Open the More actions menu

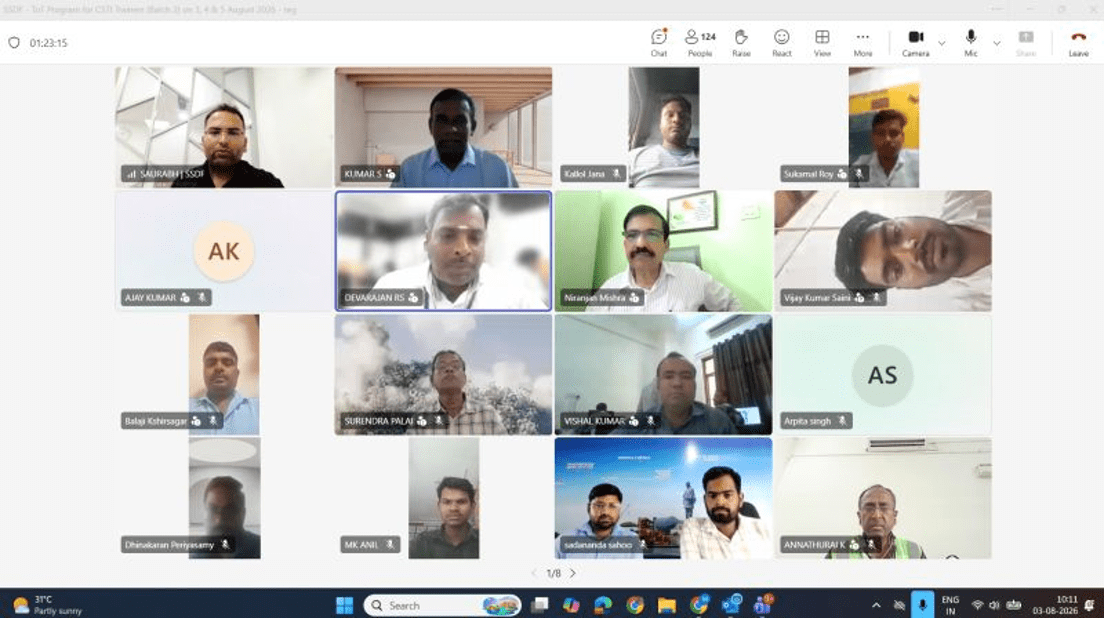(x=862, y=42)
